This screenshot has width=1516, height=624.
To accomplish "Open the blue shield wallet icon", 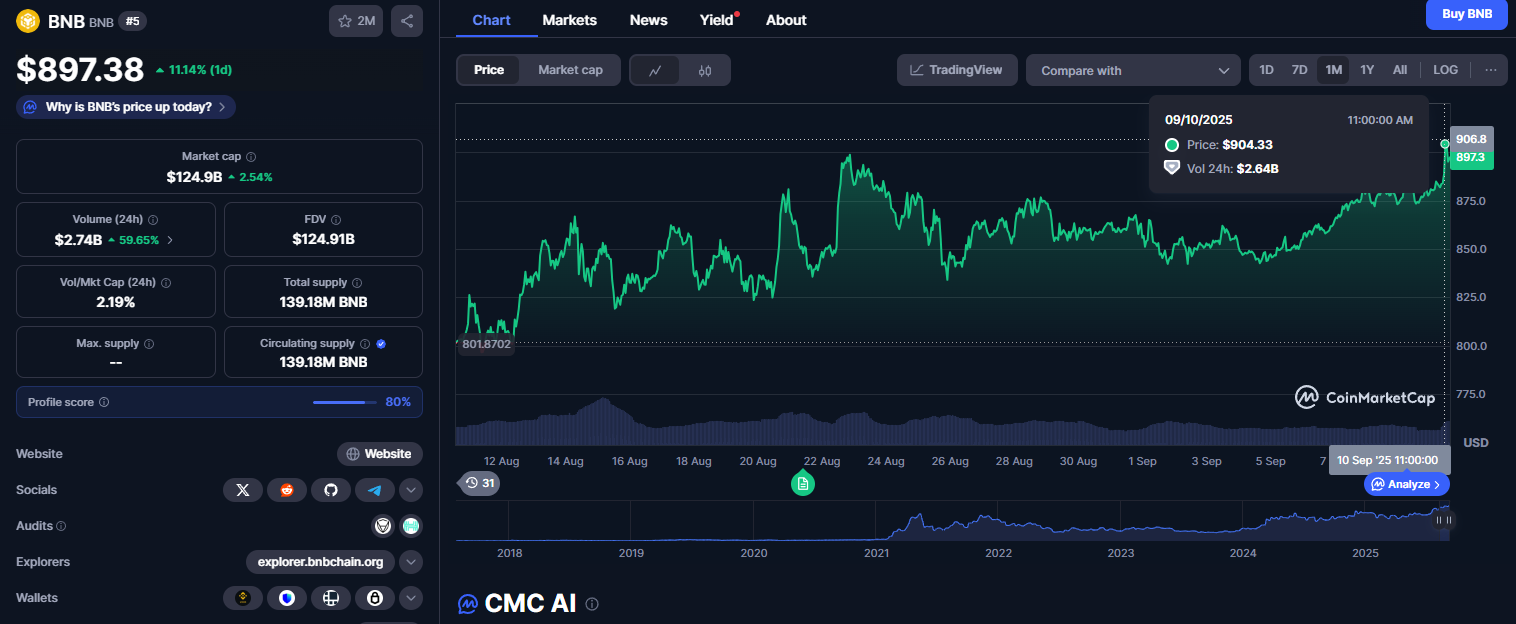I will [287, 598].
